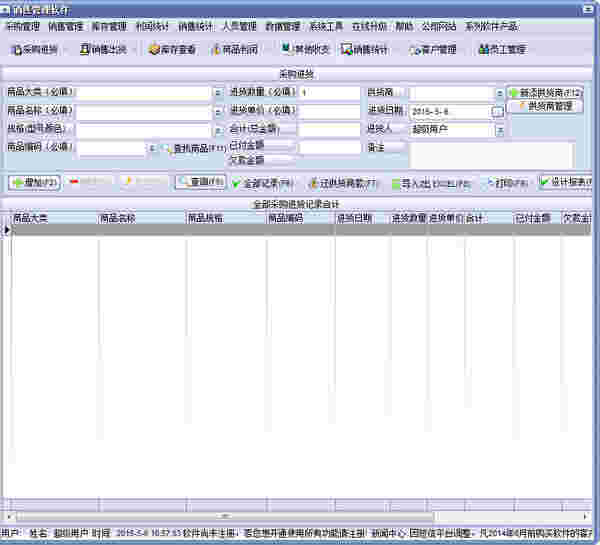Click the 进货单价 input field

[329, 111]
